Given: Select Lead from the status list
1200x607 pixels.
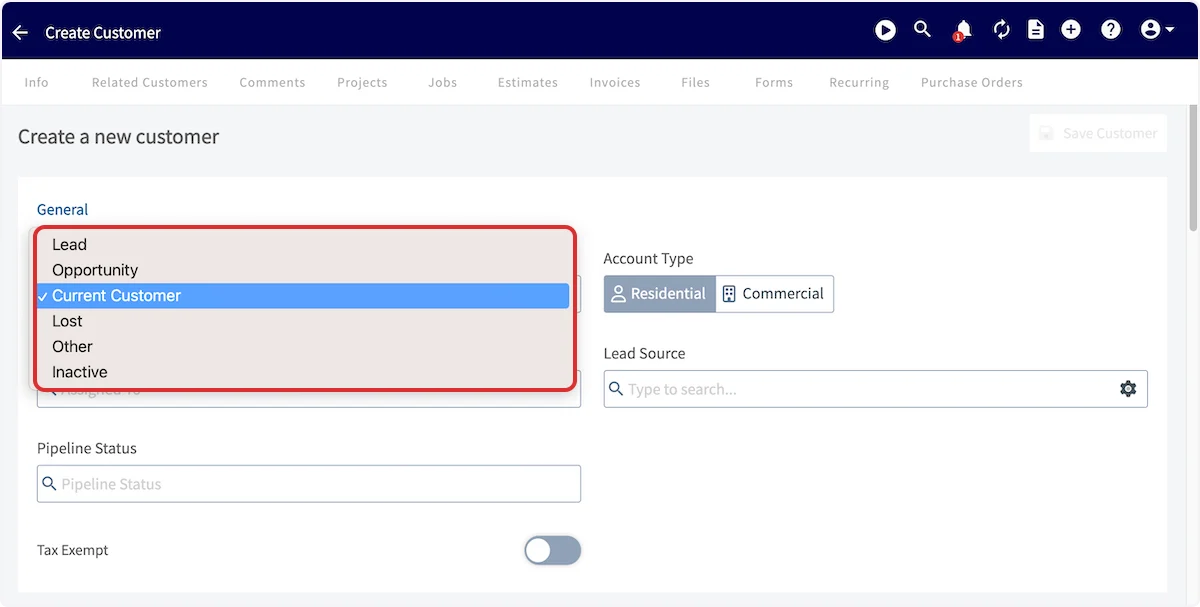Looking at the screenshot, I should point(303,244).
